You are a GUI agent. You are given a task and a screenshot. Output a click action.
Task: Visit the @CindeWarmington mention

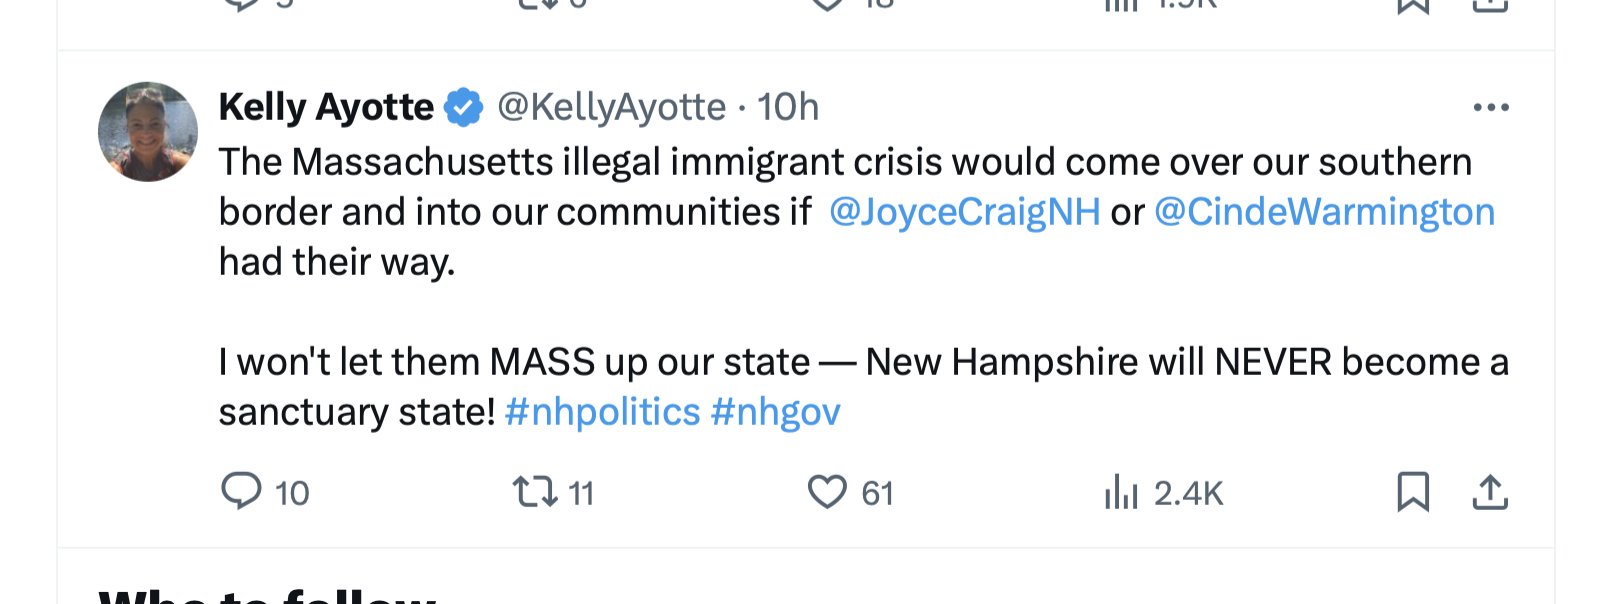pyautogui.click(x=1324, y=212)
